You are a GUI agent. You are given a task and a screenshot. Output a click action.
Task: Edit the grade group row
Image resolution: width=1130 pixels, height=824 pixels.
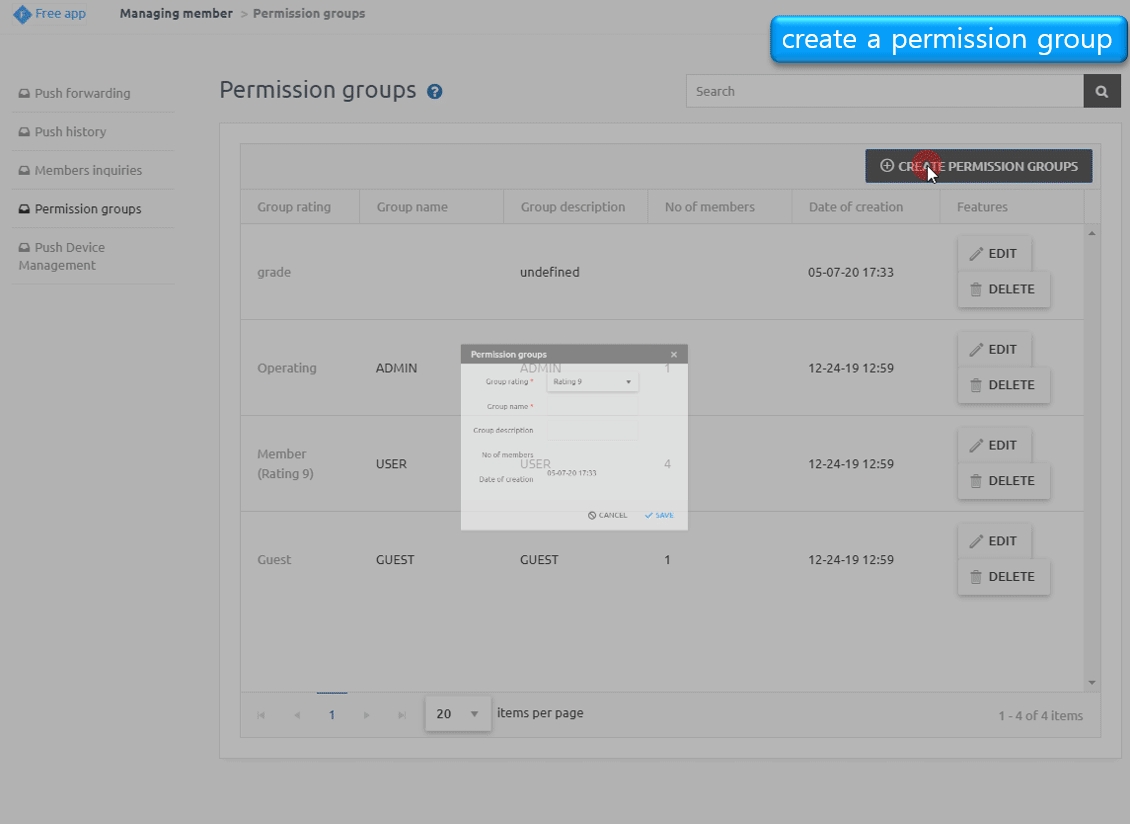click(x=995, y=254)
